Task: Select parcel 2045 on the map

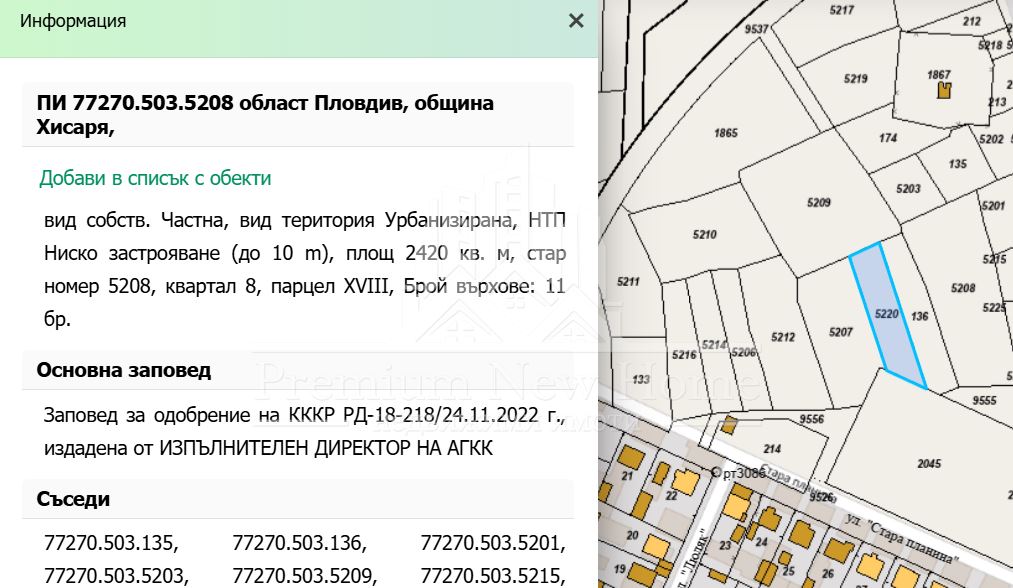Action: [928, 463]
